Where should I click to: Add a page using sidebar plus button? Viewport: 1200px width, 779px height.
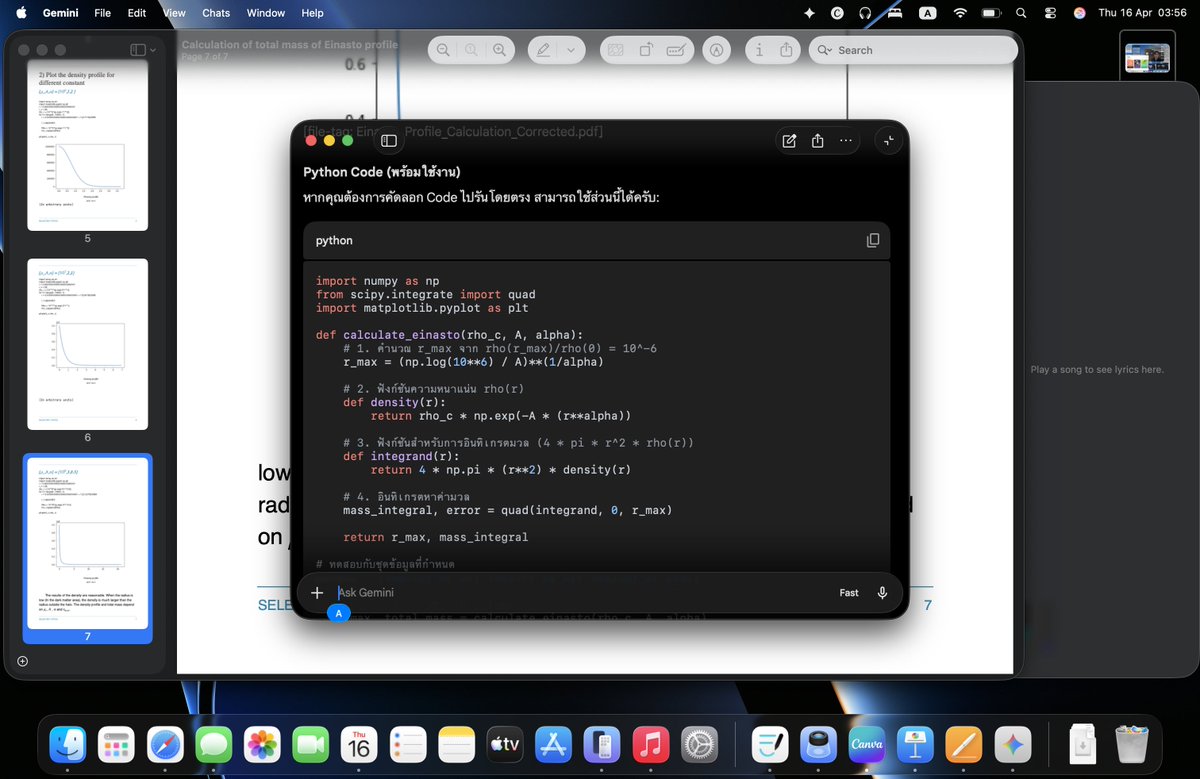[x=23, y=661]
